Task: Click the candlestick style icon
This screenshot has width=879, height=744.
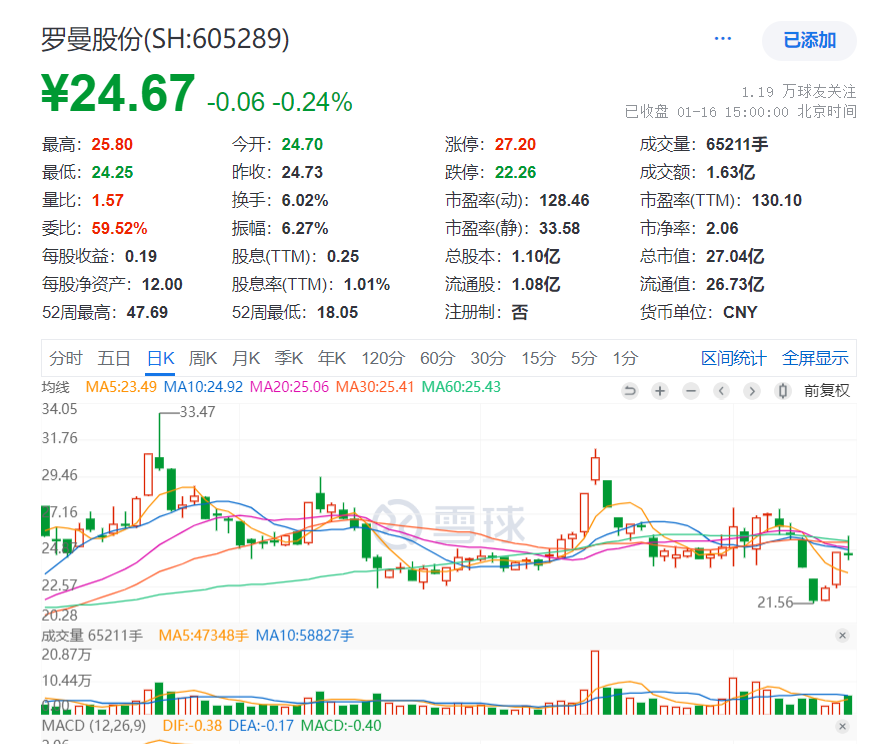Action: point(783,391)
